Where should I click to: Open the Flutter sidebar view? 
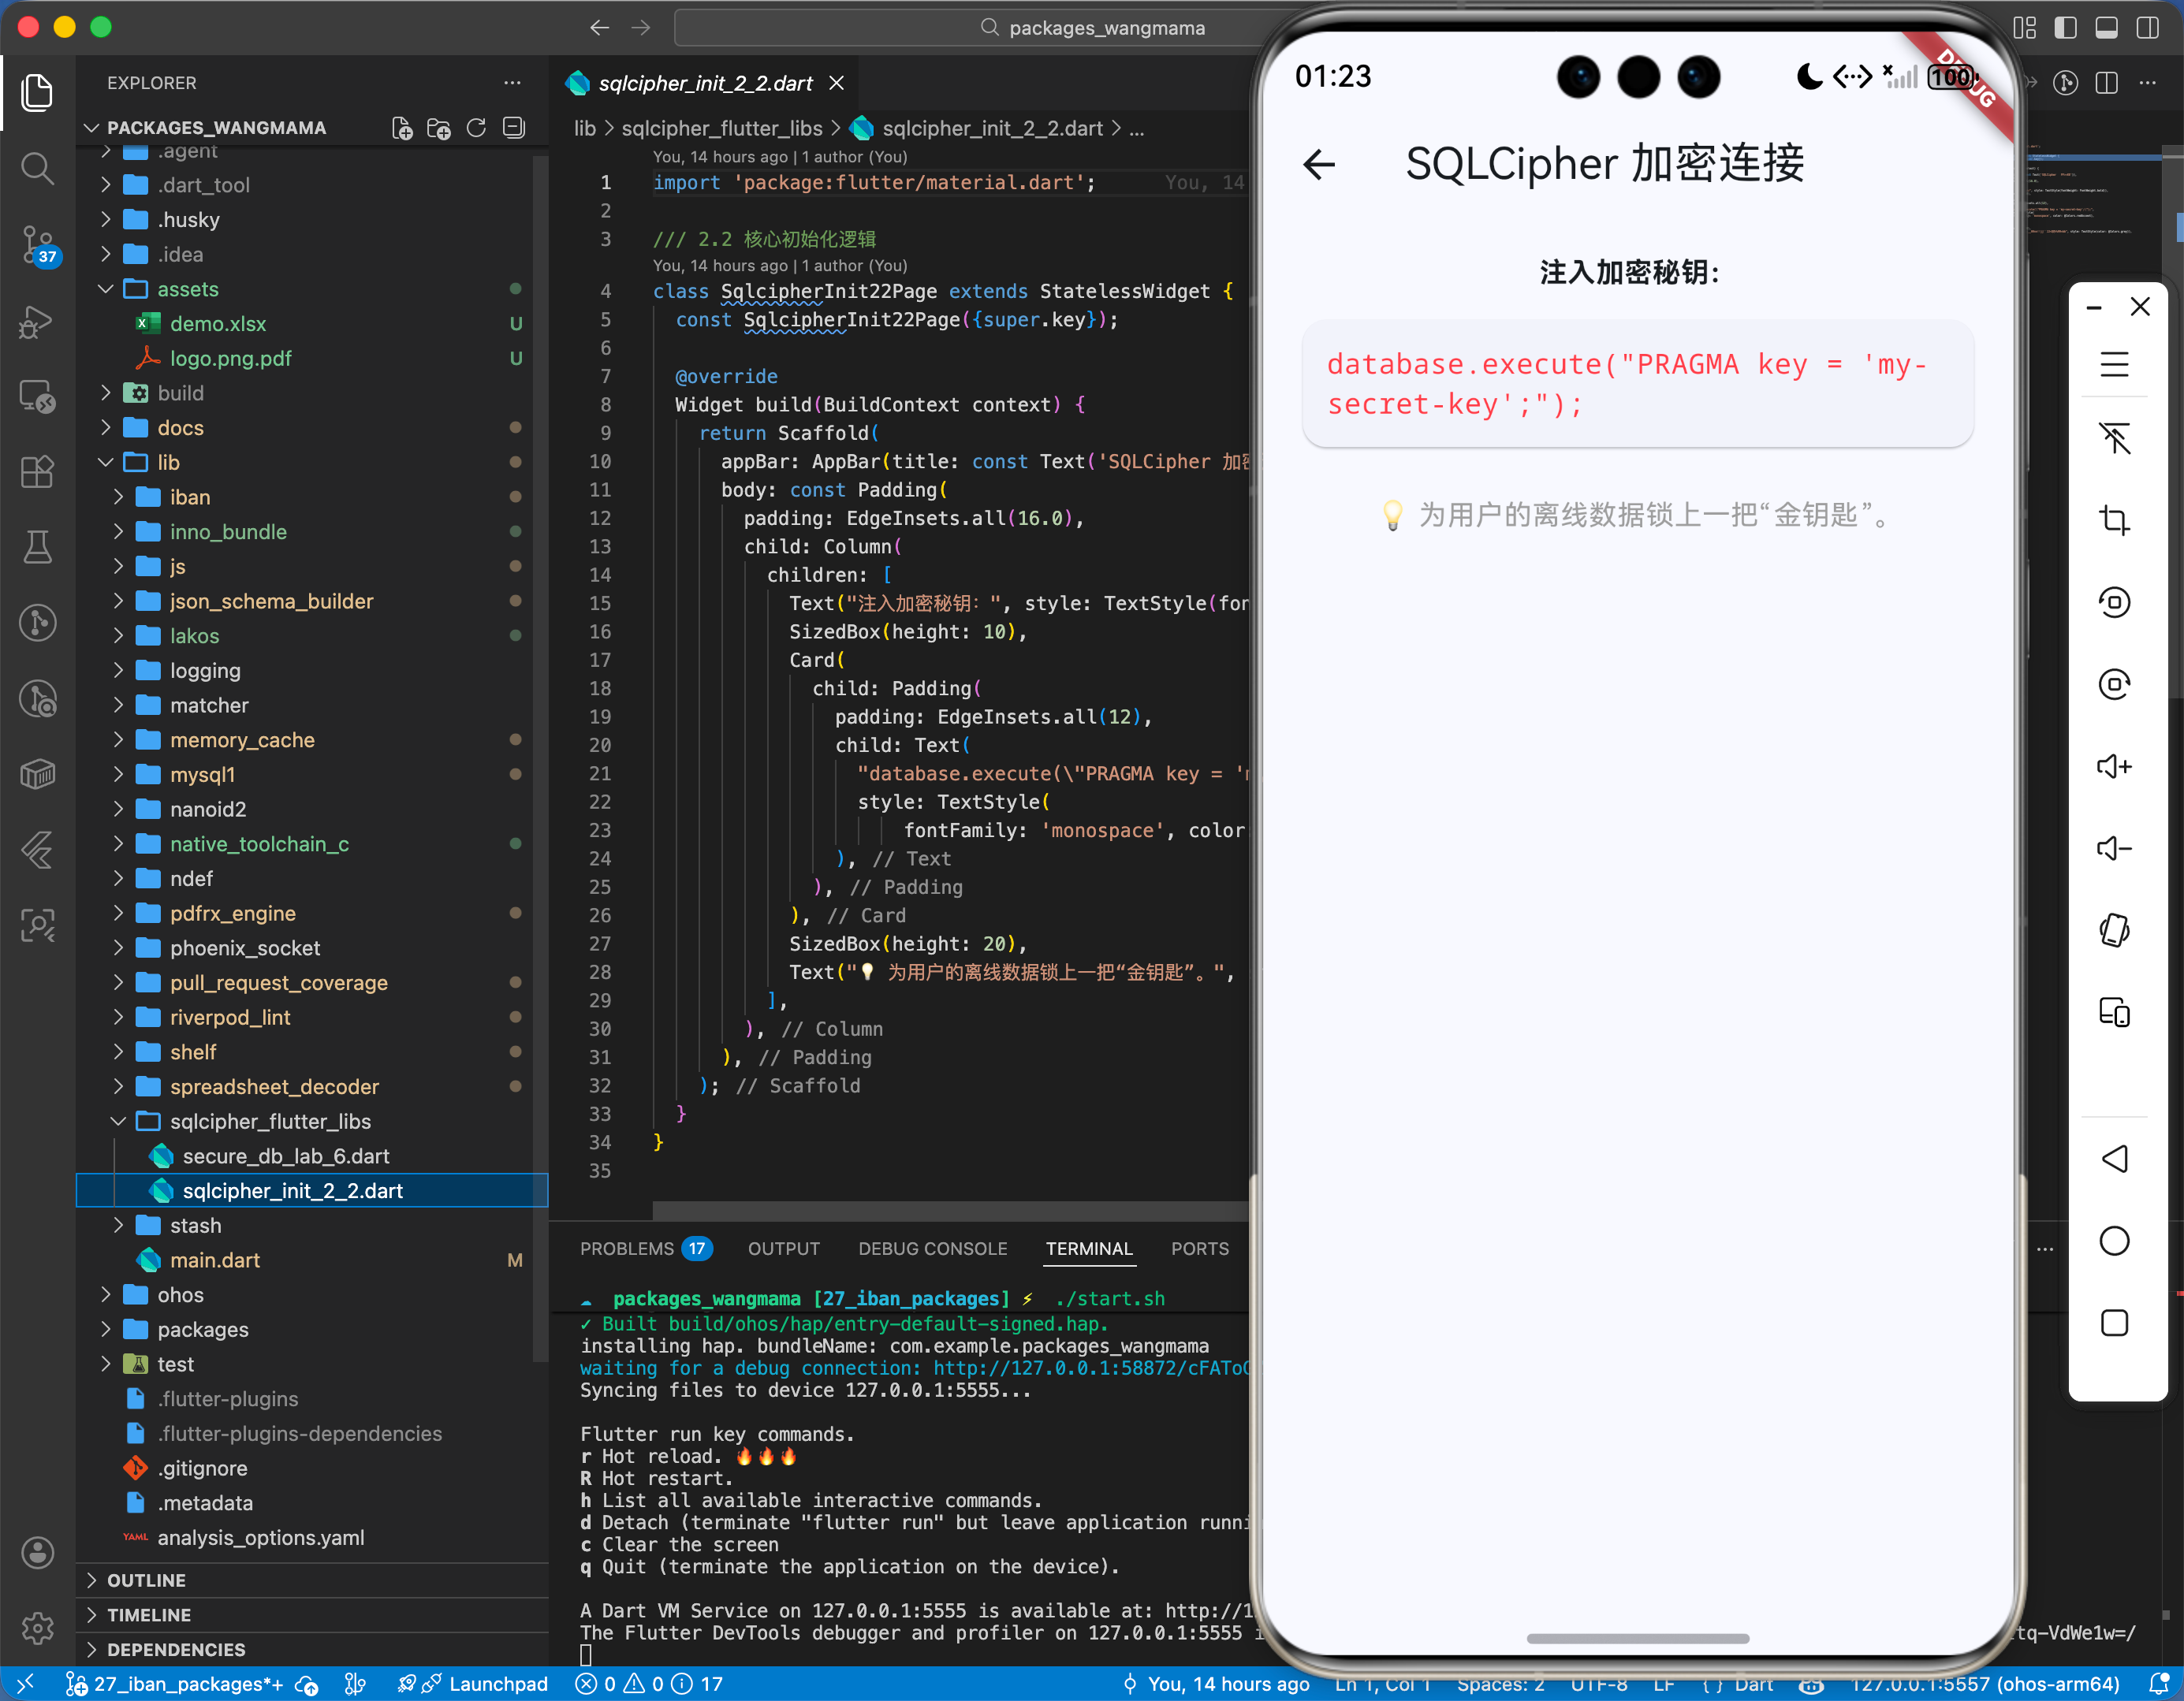tap(37, 849)
